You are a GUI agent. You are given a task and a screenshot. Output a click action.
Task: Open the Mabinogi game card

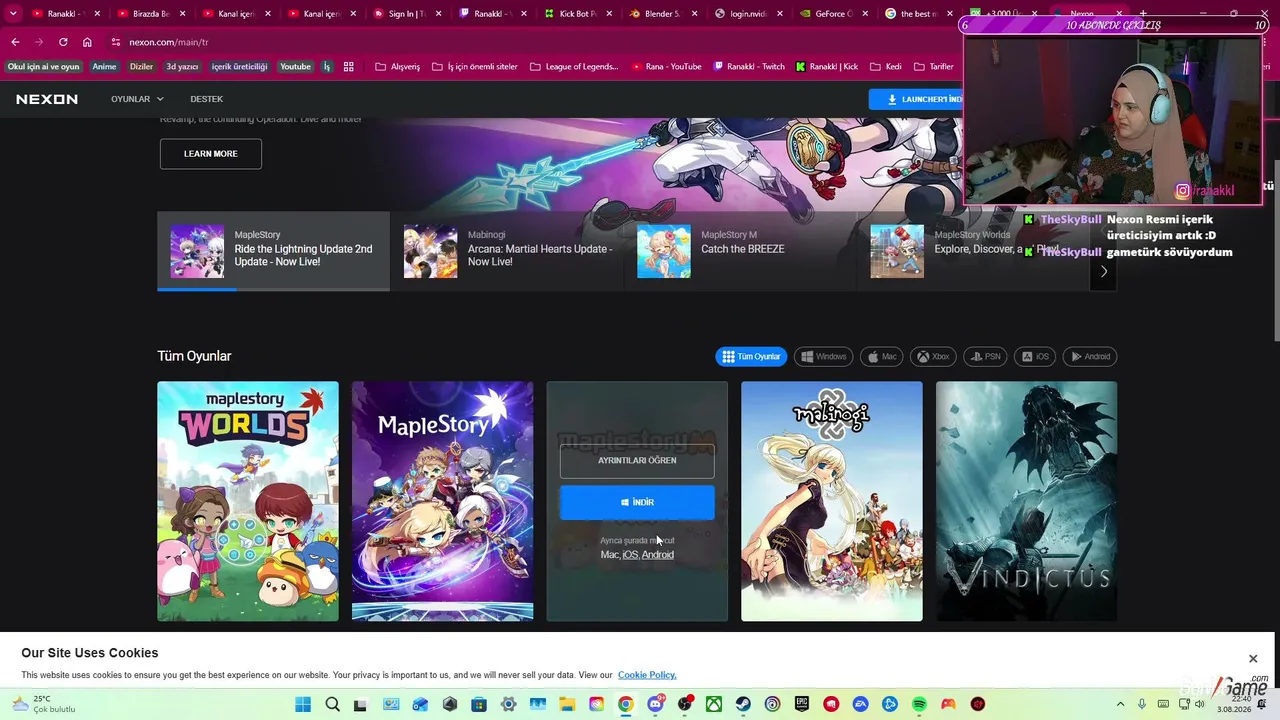(832, 501)
